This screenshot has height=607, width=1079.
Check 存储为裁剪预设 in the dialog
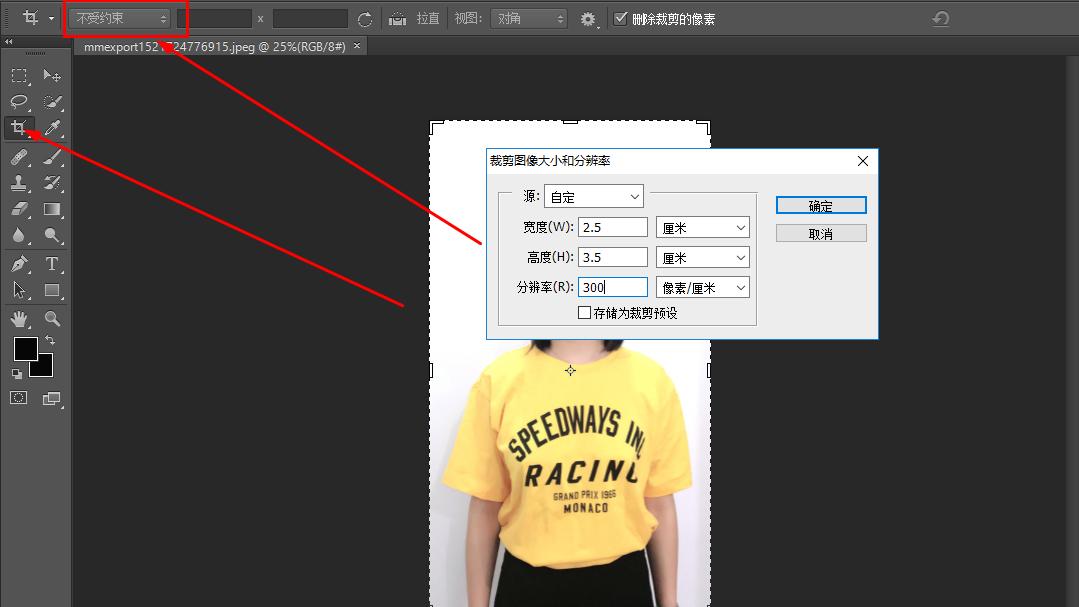coord(583,312)
